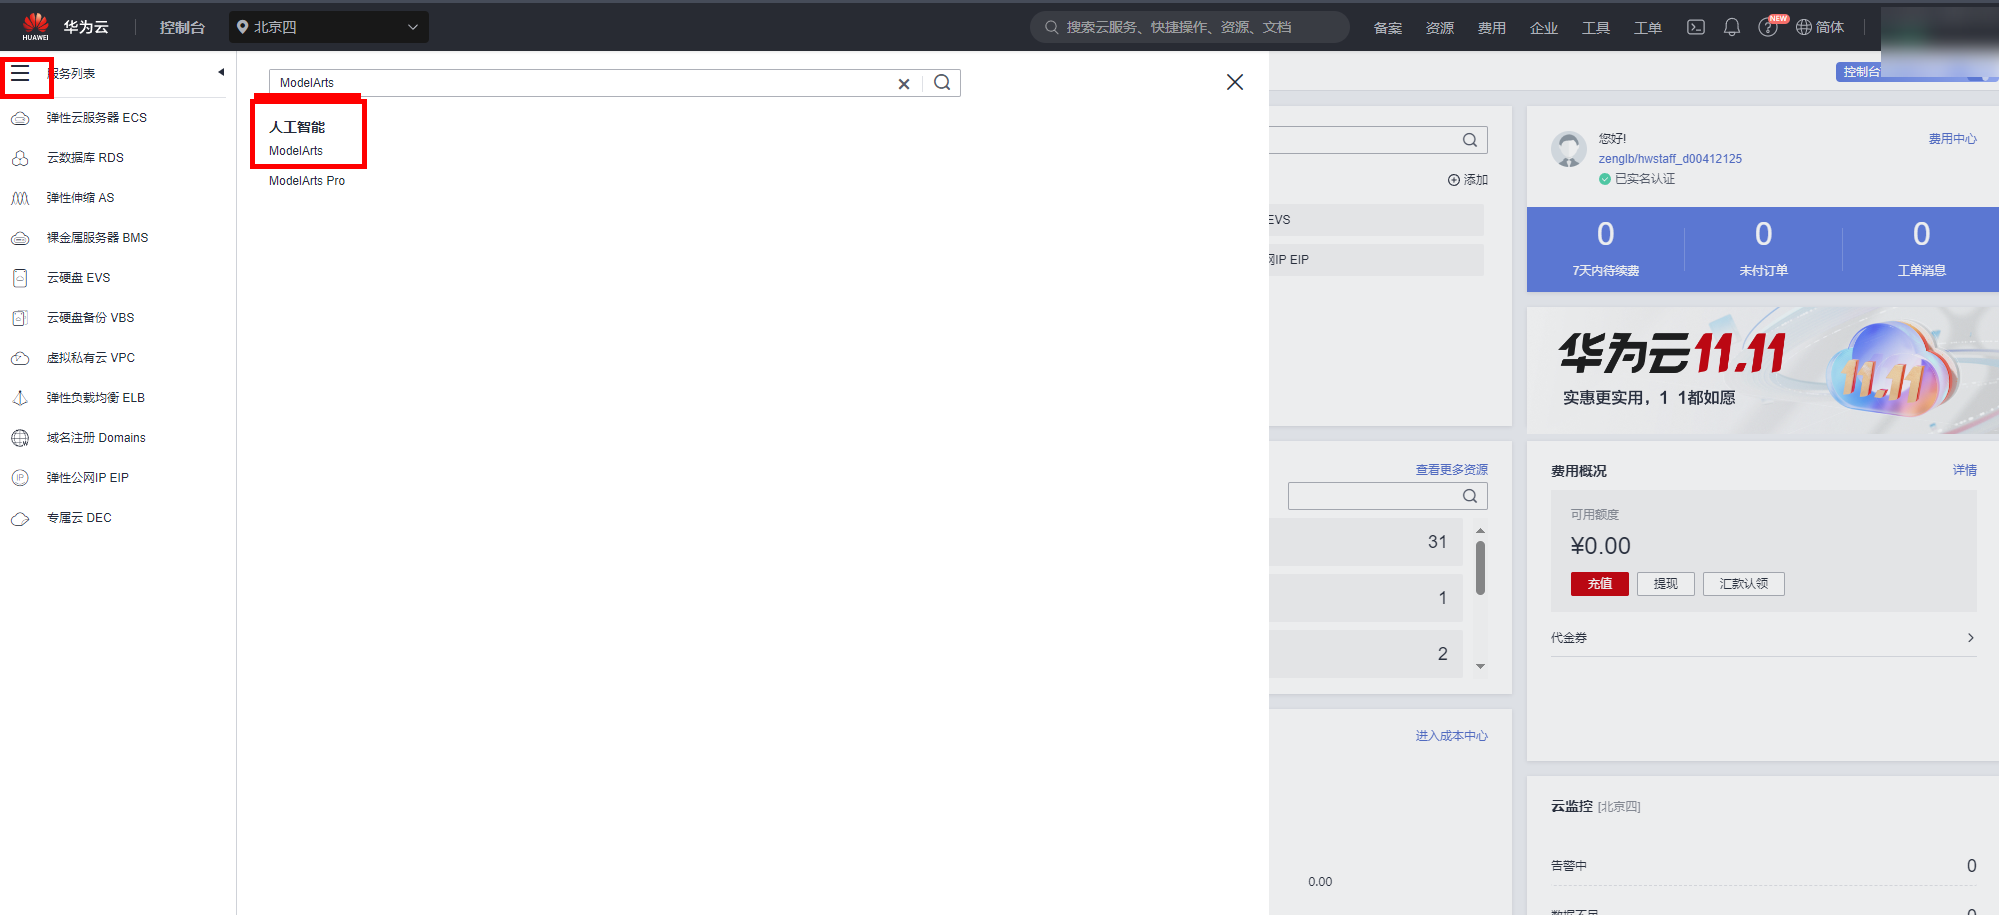Select 专属云 DEC in sidebar
The width and height of the screenshot is (1999, 915).
pyautogui.click(x=79, y=518)
